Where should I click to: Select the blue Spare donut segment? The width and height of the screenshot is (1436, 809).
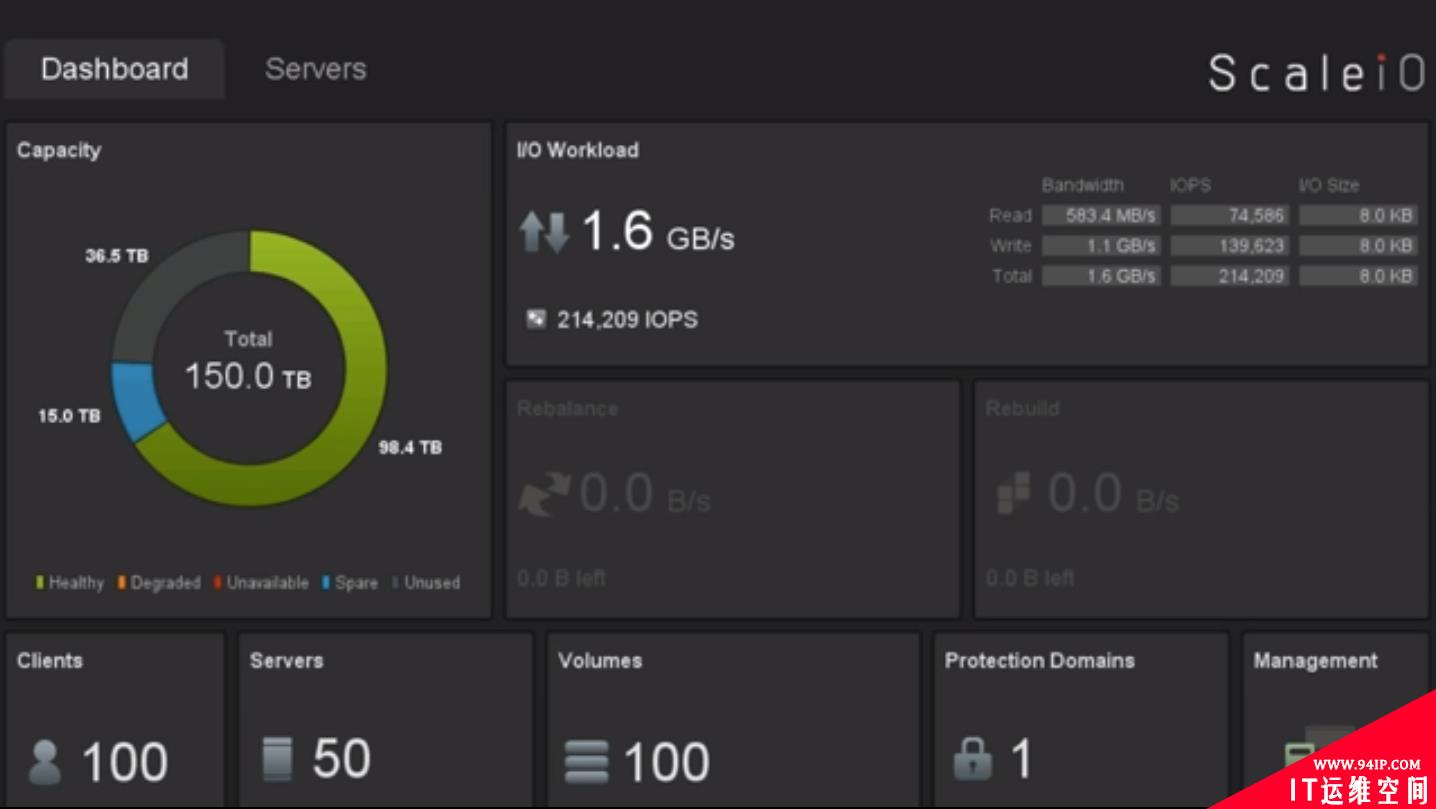[138, 400]
